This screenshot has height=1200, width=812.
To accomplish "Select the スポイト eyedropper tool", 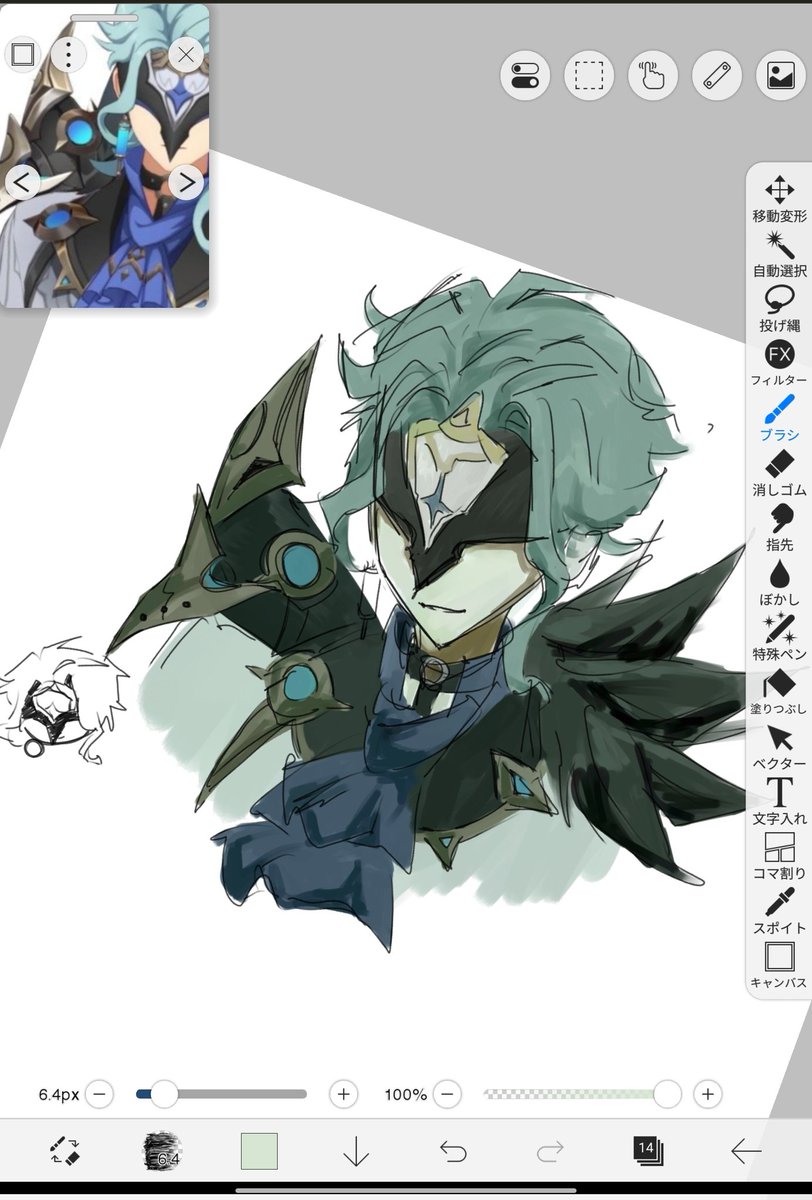I will (779, 911).
